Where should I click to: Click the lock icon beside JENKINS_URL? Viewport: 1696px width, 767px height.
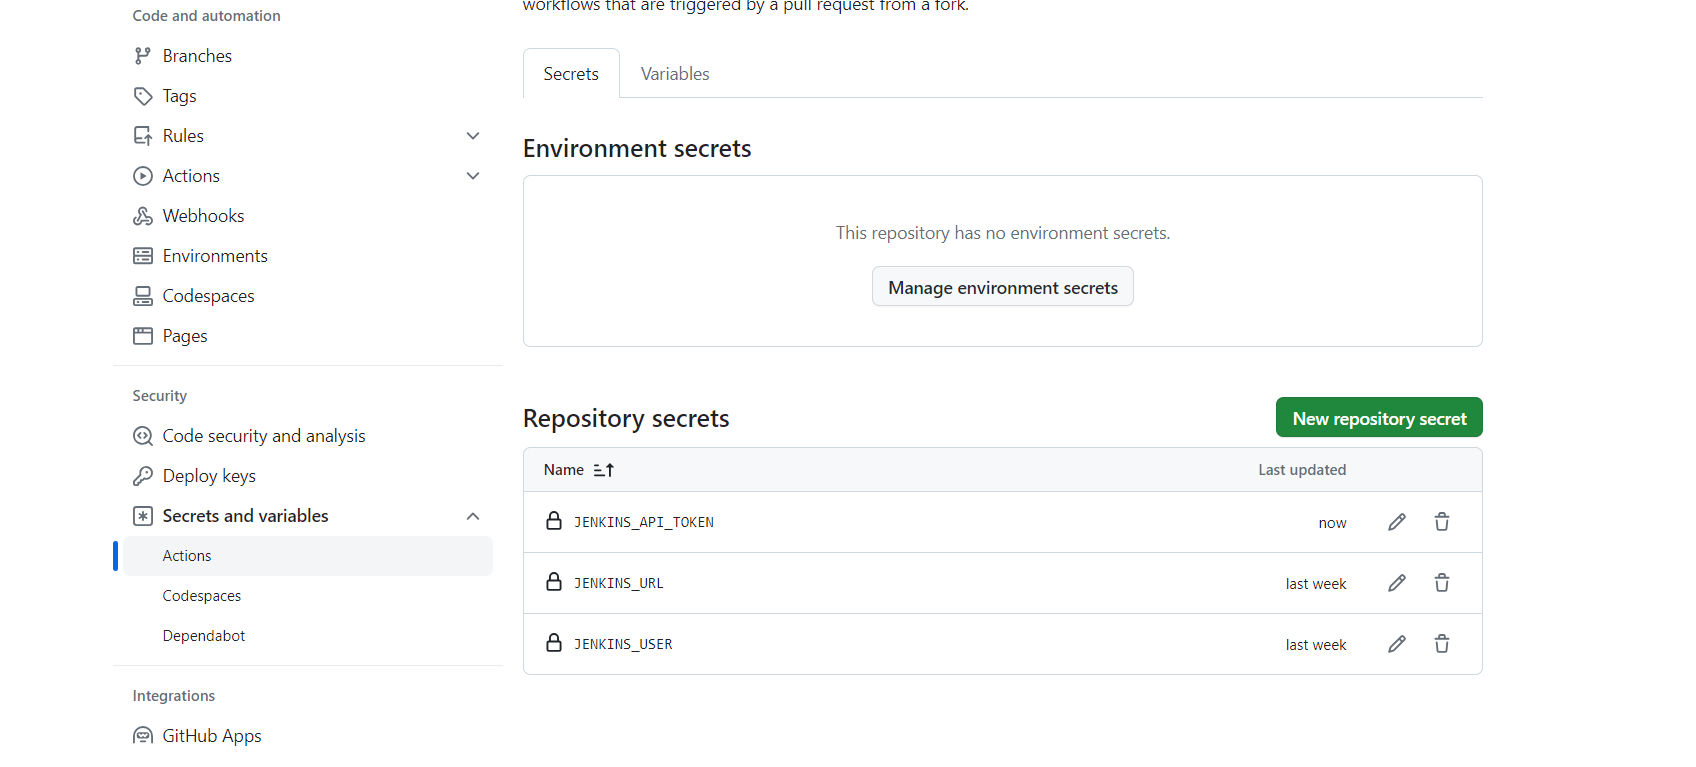pos(554,582)
